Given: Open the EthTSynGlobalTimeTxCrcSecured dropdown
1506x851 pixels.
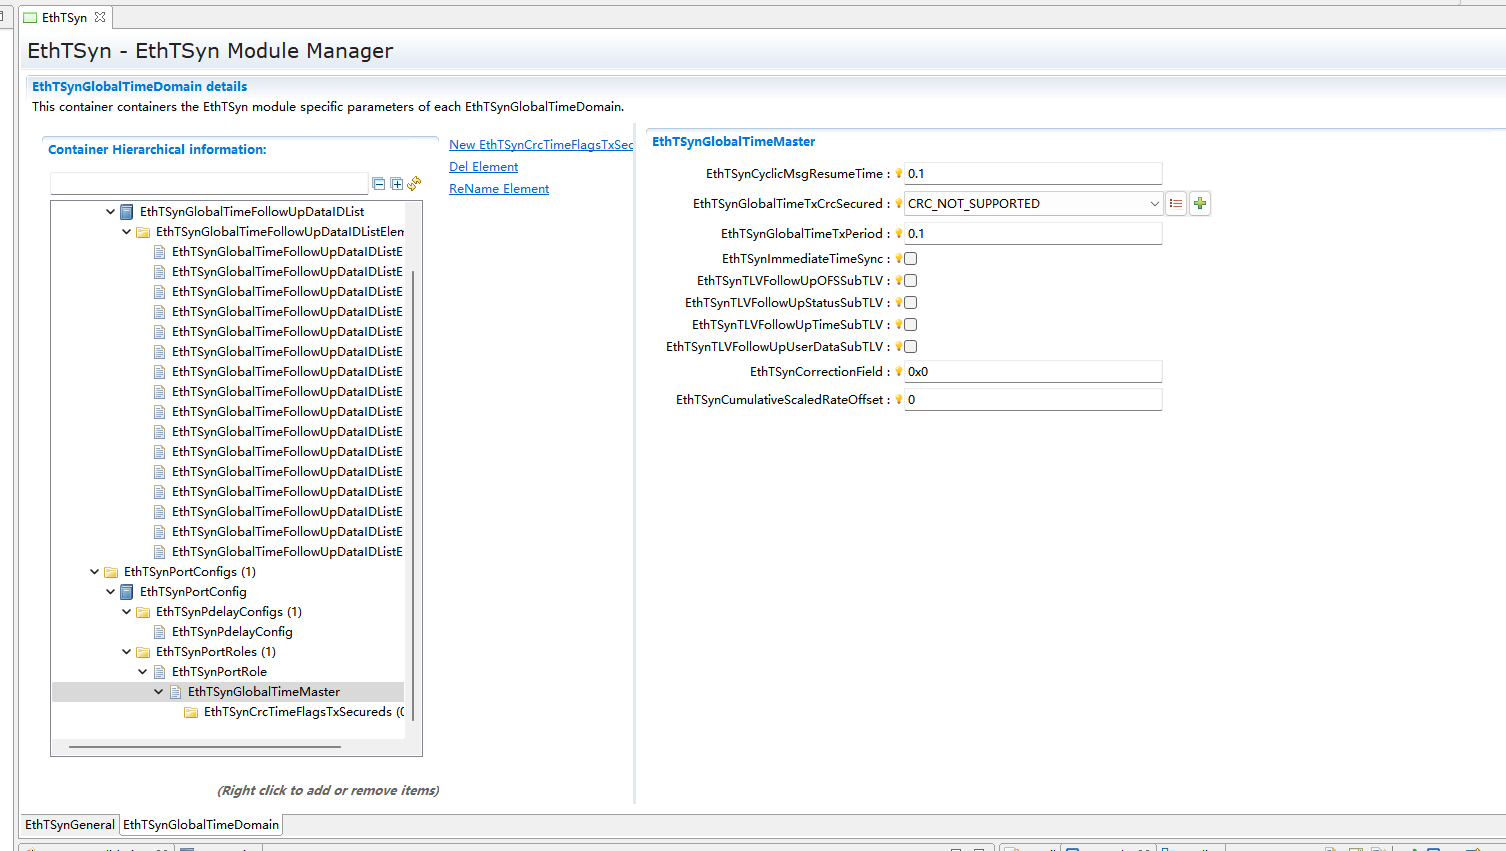Looking at the screenshot, I should tap(1154, 204).
